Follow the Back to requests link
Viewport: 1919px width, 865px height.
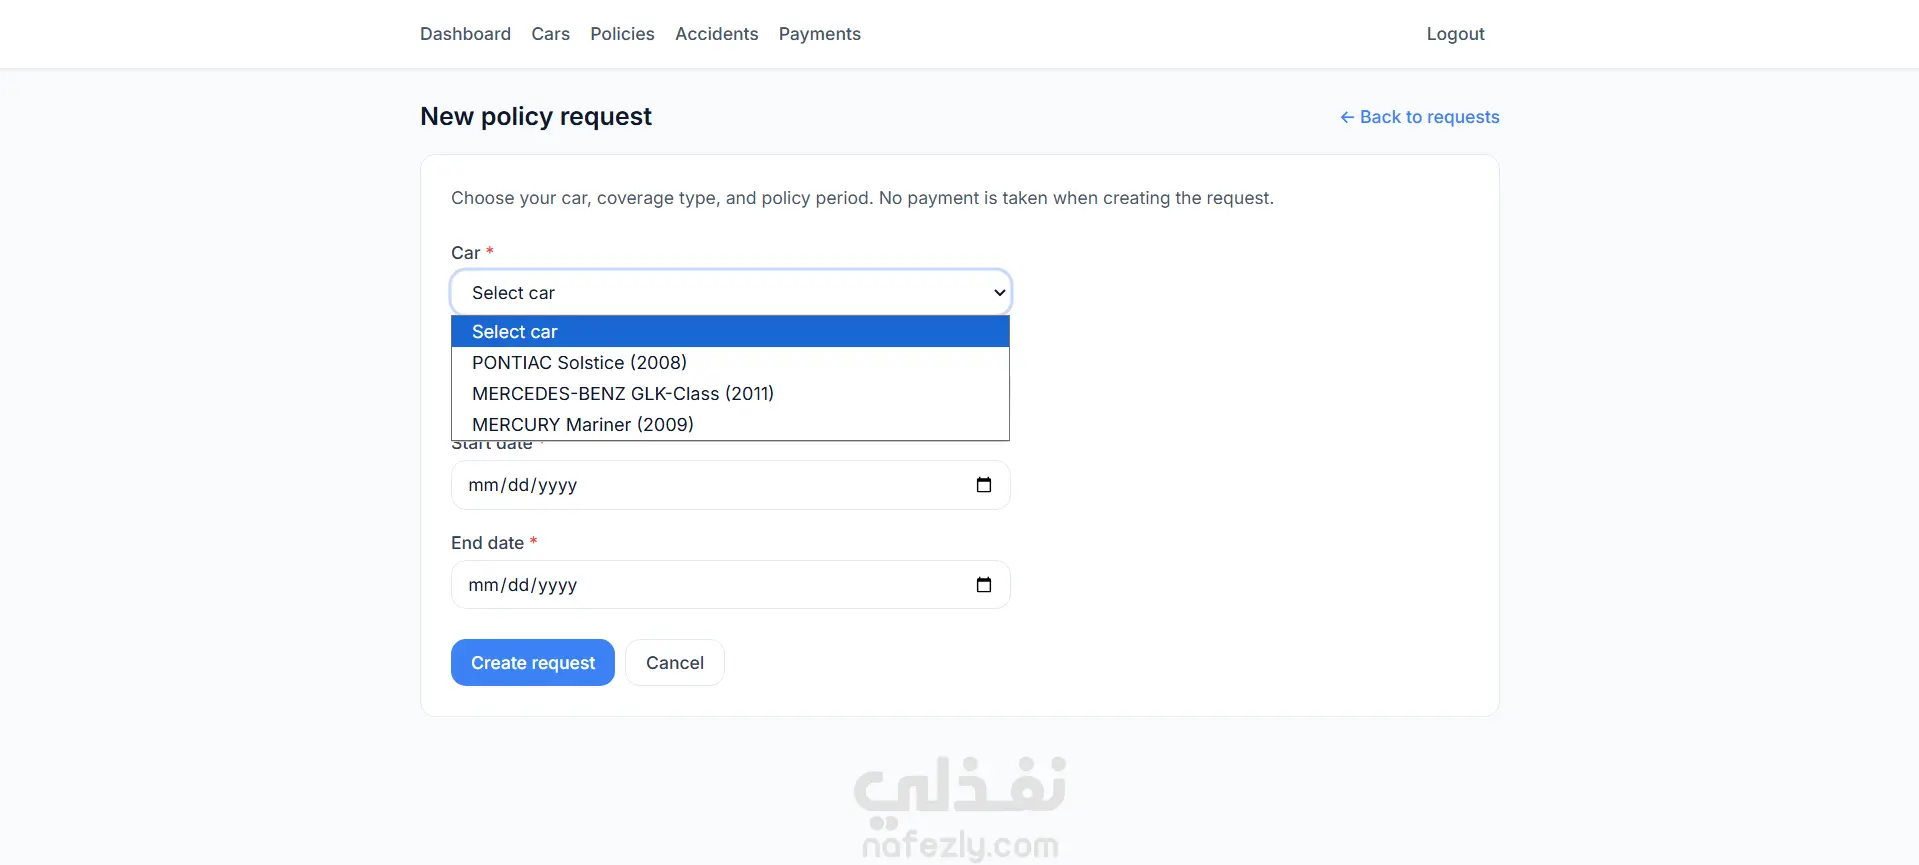(x=1419, y=117)
